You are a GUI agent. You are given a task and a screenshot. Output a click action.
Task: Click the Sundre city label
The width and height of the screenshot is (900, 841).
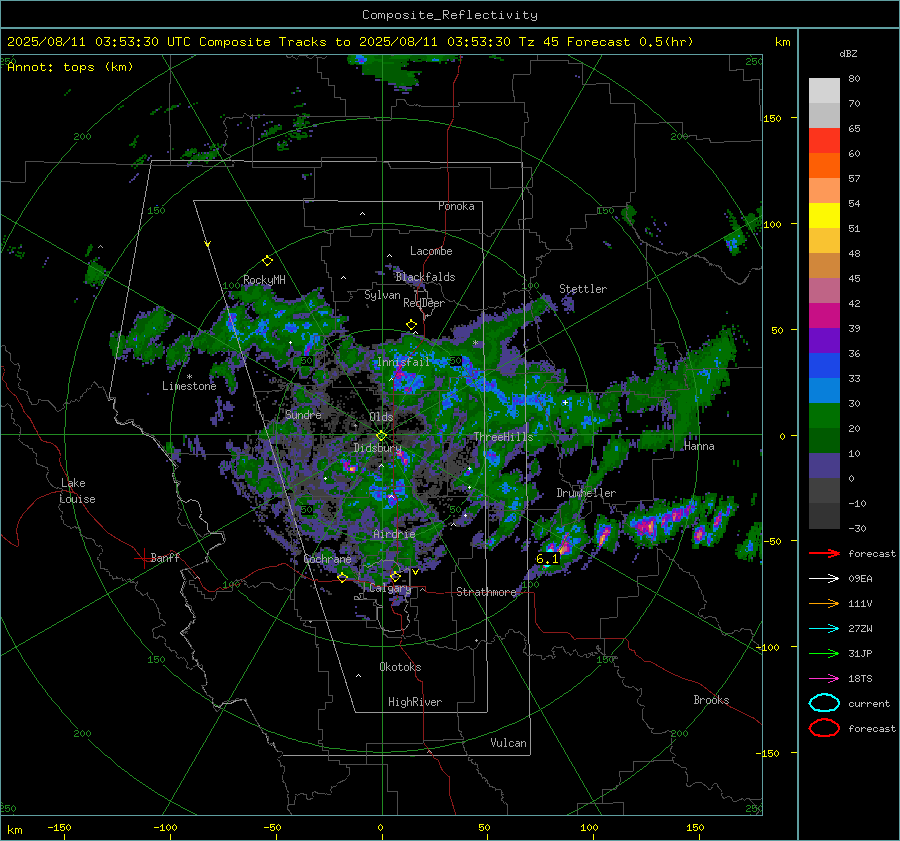click(x=303, y=414)
